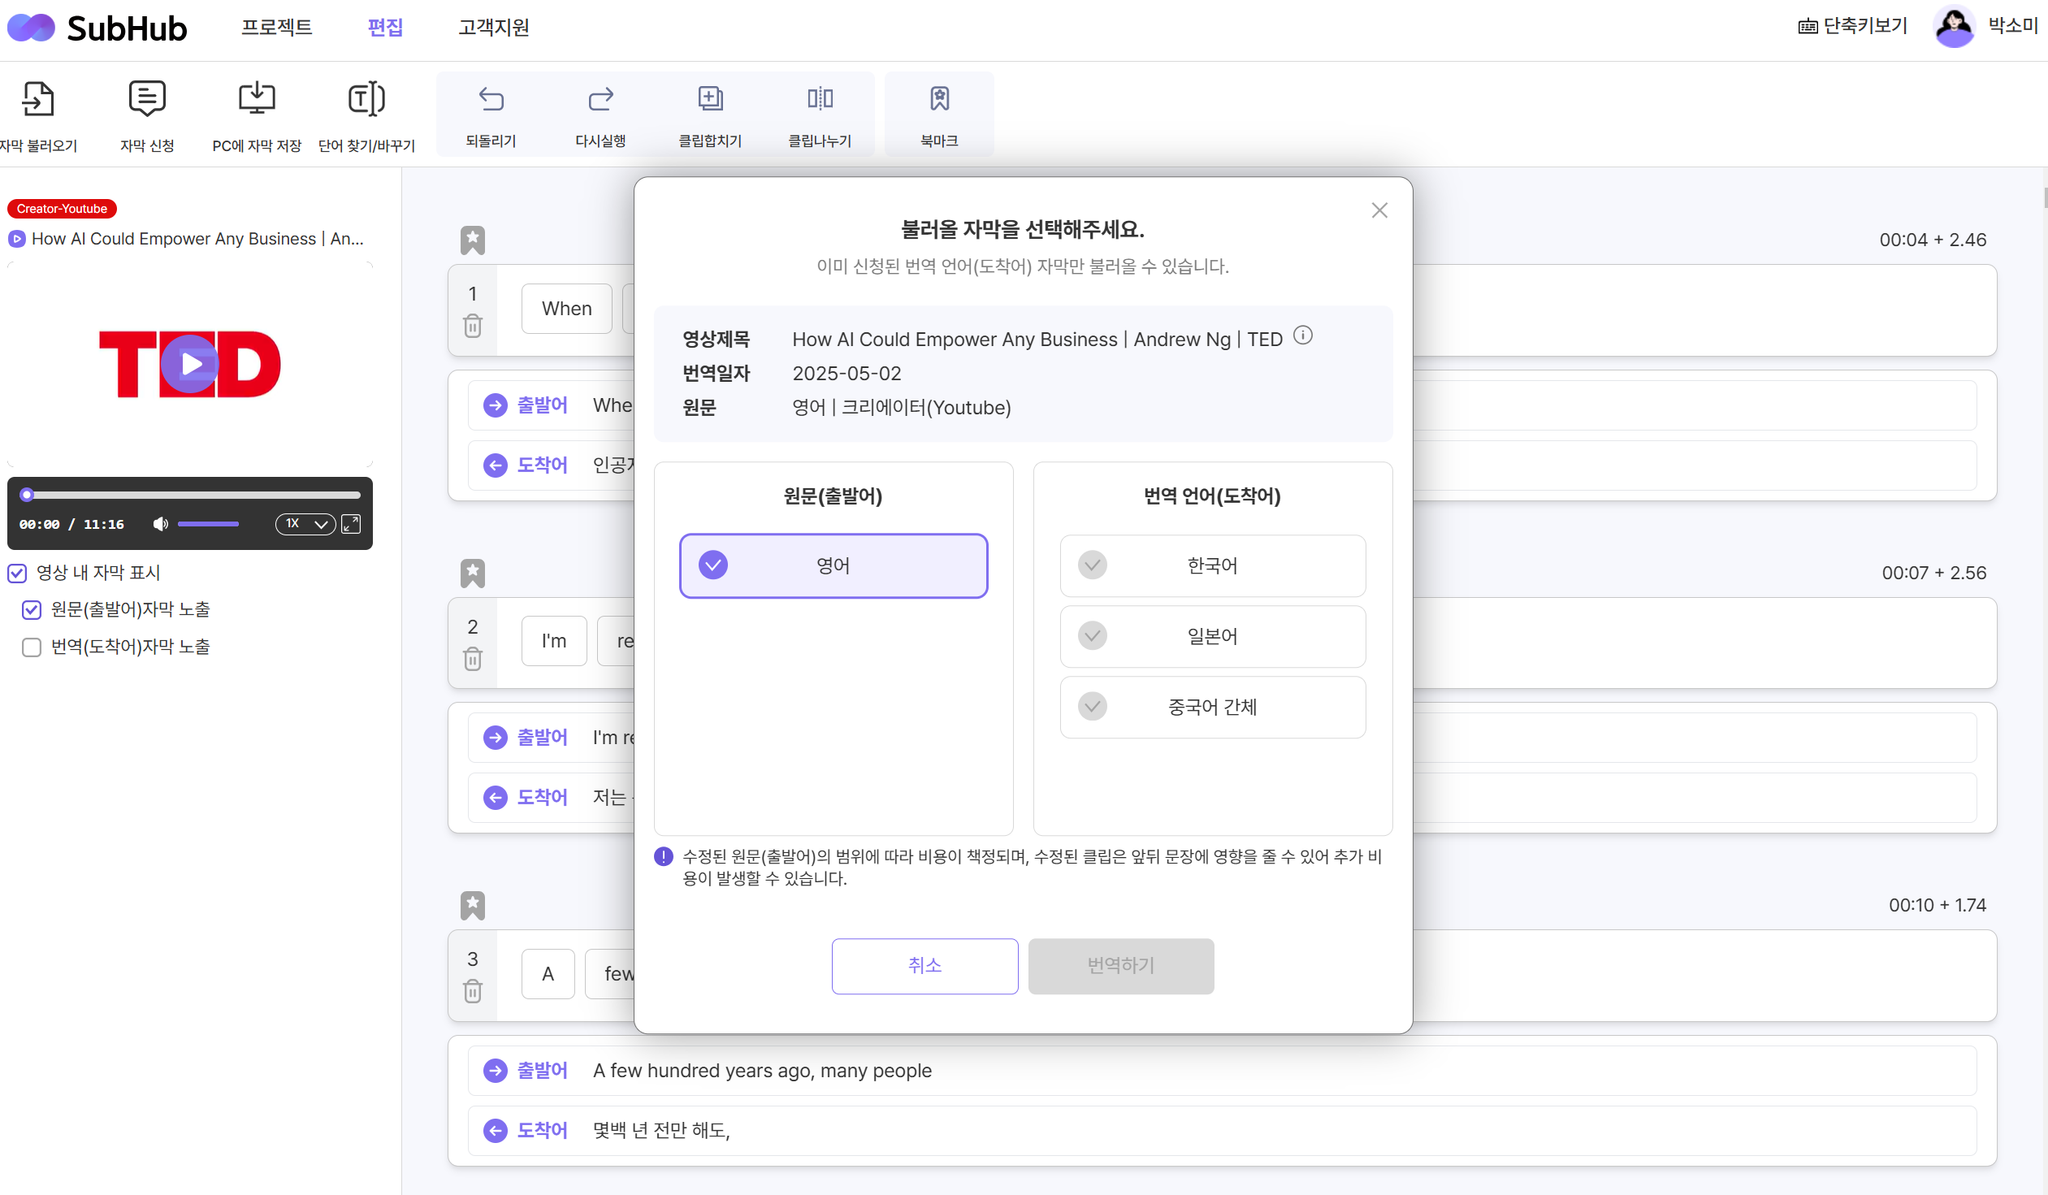Toggle 영상 내 자막 표시 checkbox

tap(17, 573)
